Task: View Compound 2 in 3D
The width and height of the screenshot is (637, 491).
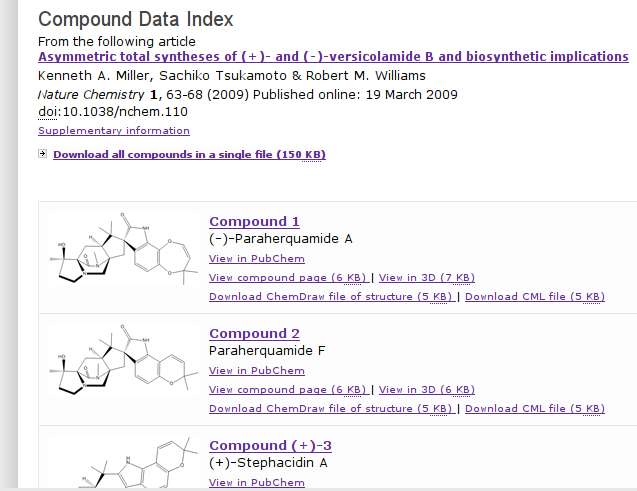Action: coord(427,389)
